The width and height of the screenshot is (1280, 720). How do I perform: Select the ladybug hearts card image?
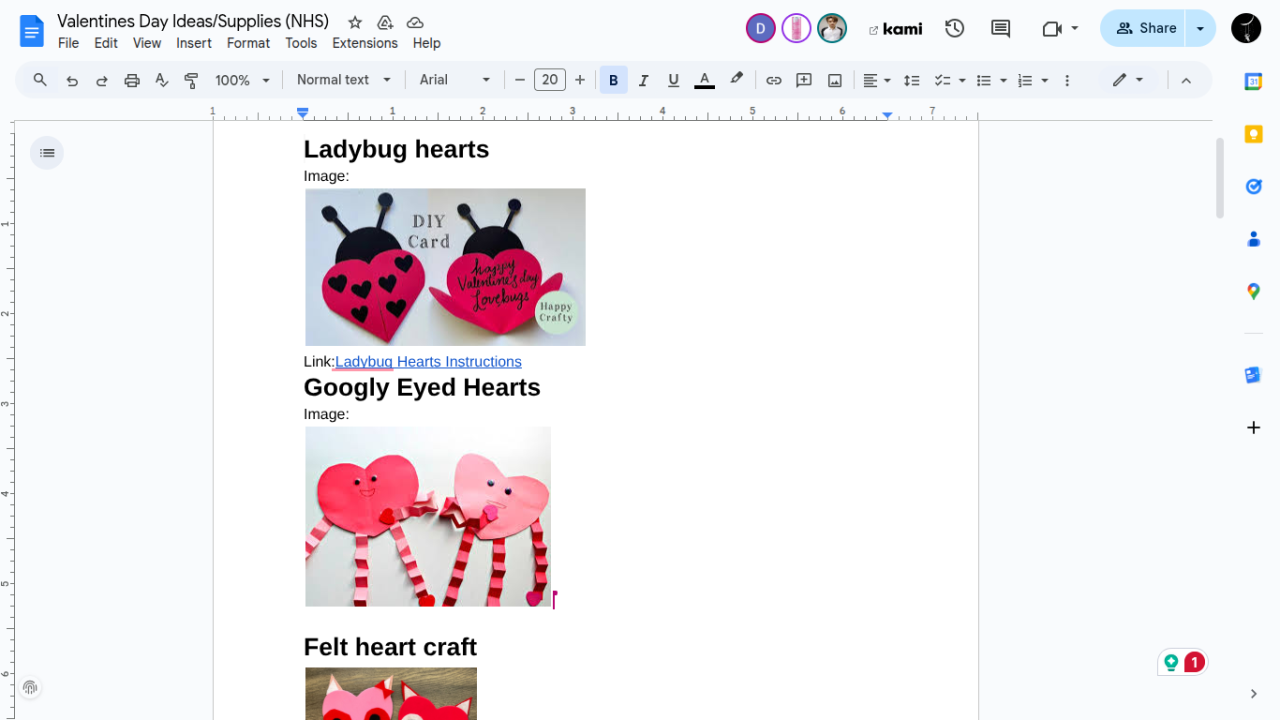pos(445,267)
